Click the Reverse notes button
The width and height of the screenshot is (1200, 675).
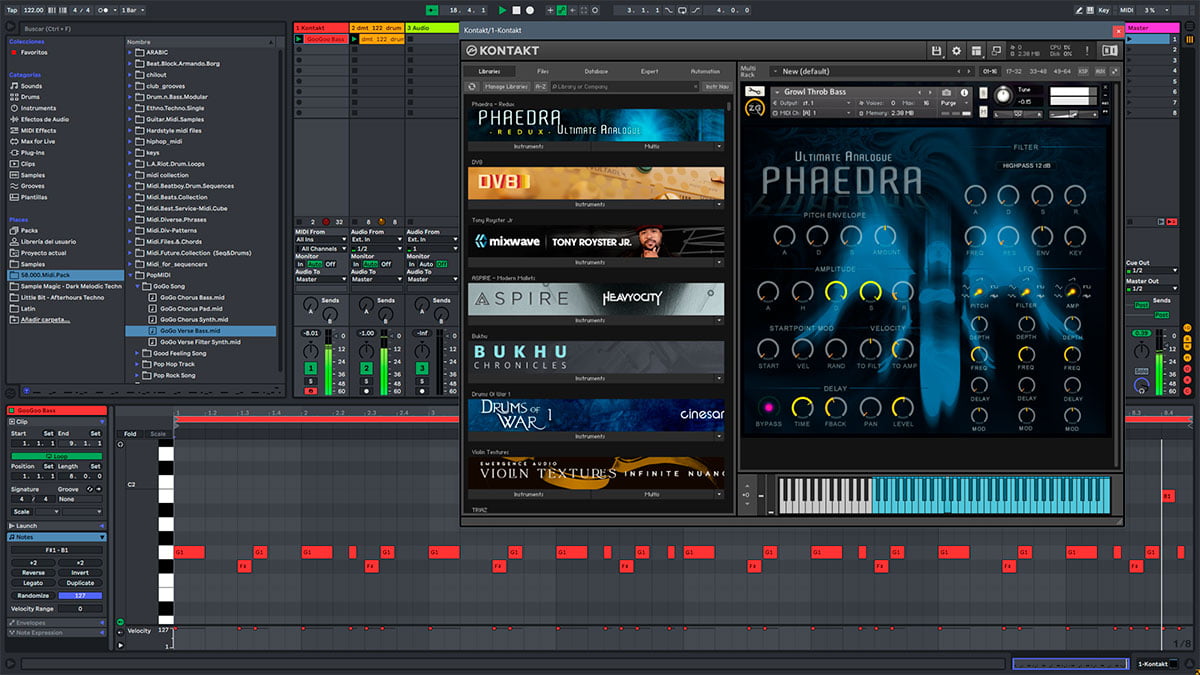tap(33, 573)
